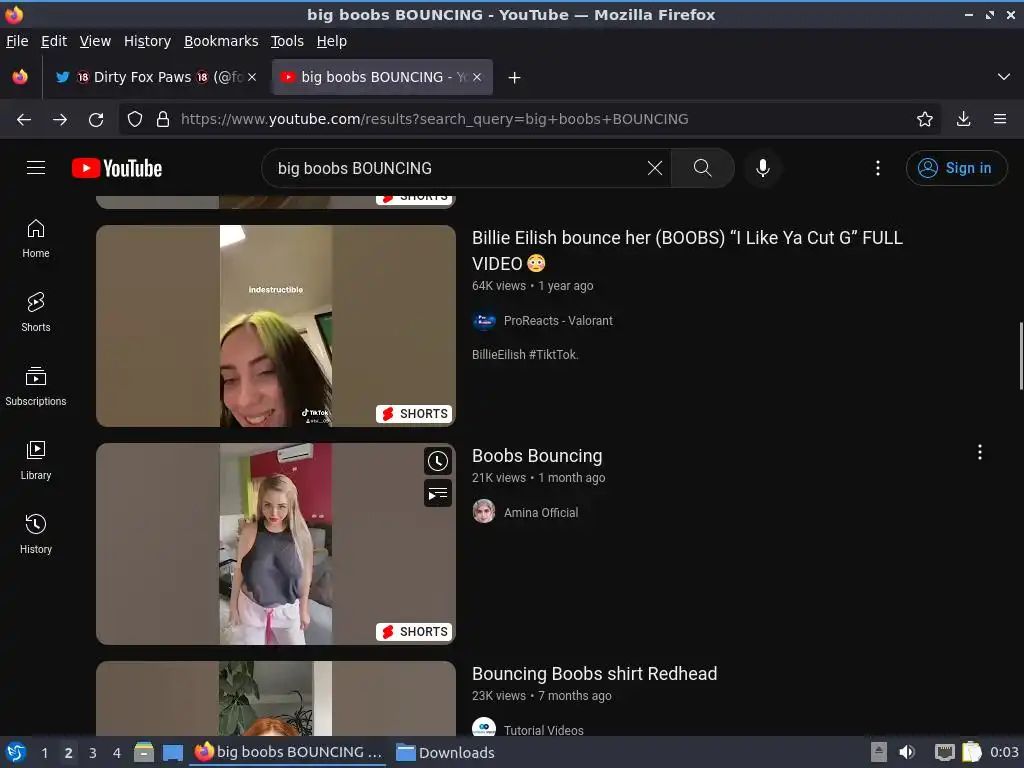Image resolution: width=1024 pixels, height=768 pixels.
Task: Click the Sign in button
Action: 956,168
